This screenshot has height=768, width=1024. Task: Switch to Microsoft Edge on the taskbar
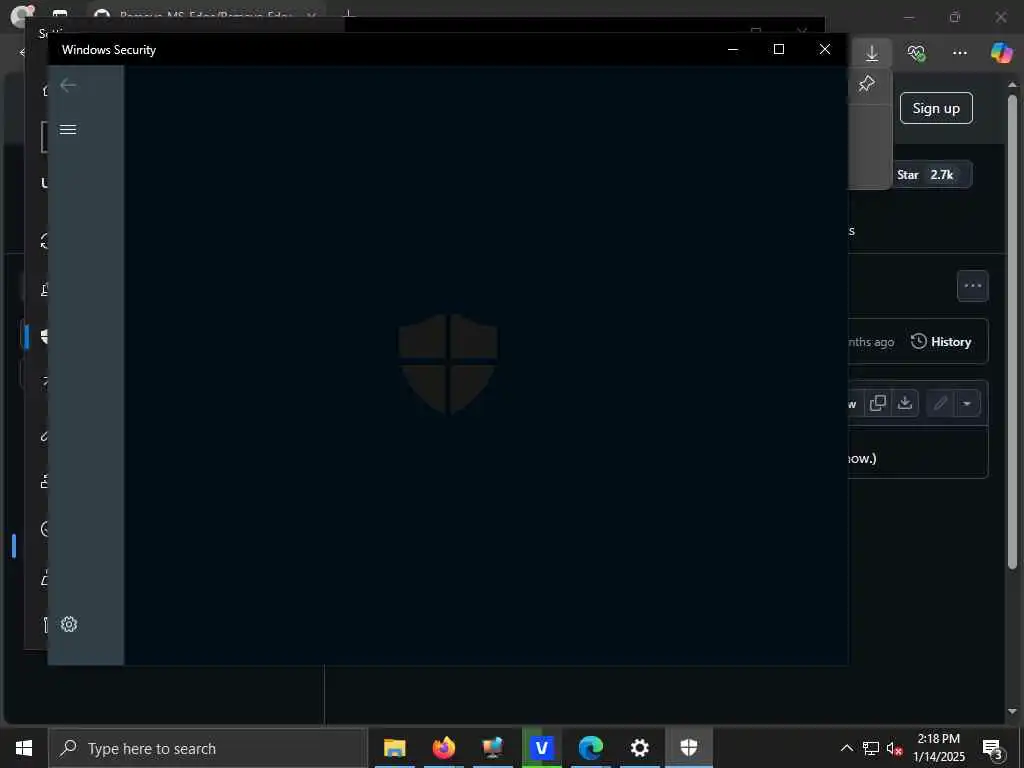click(590, 748)
